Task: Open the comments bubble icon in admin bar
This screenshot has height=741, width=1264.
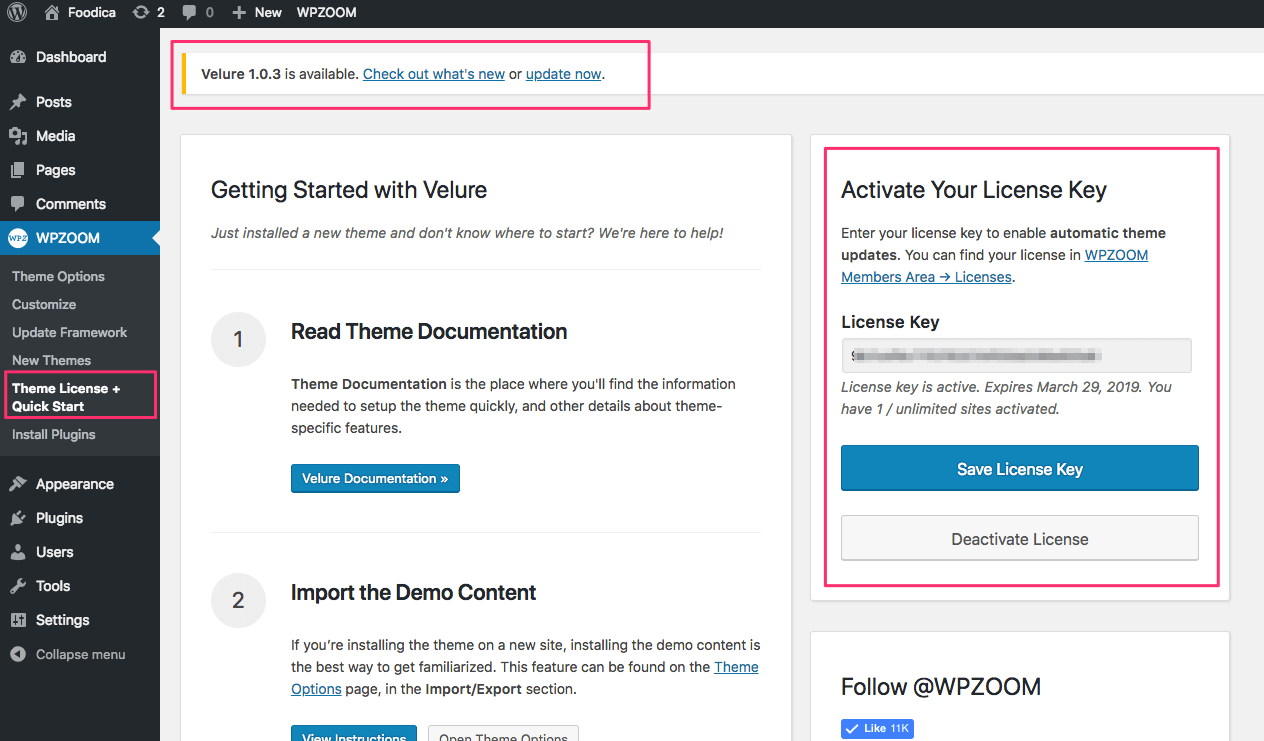Action: pyautogui.click(x=190, y=12)
